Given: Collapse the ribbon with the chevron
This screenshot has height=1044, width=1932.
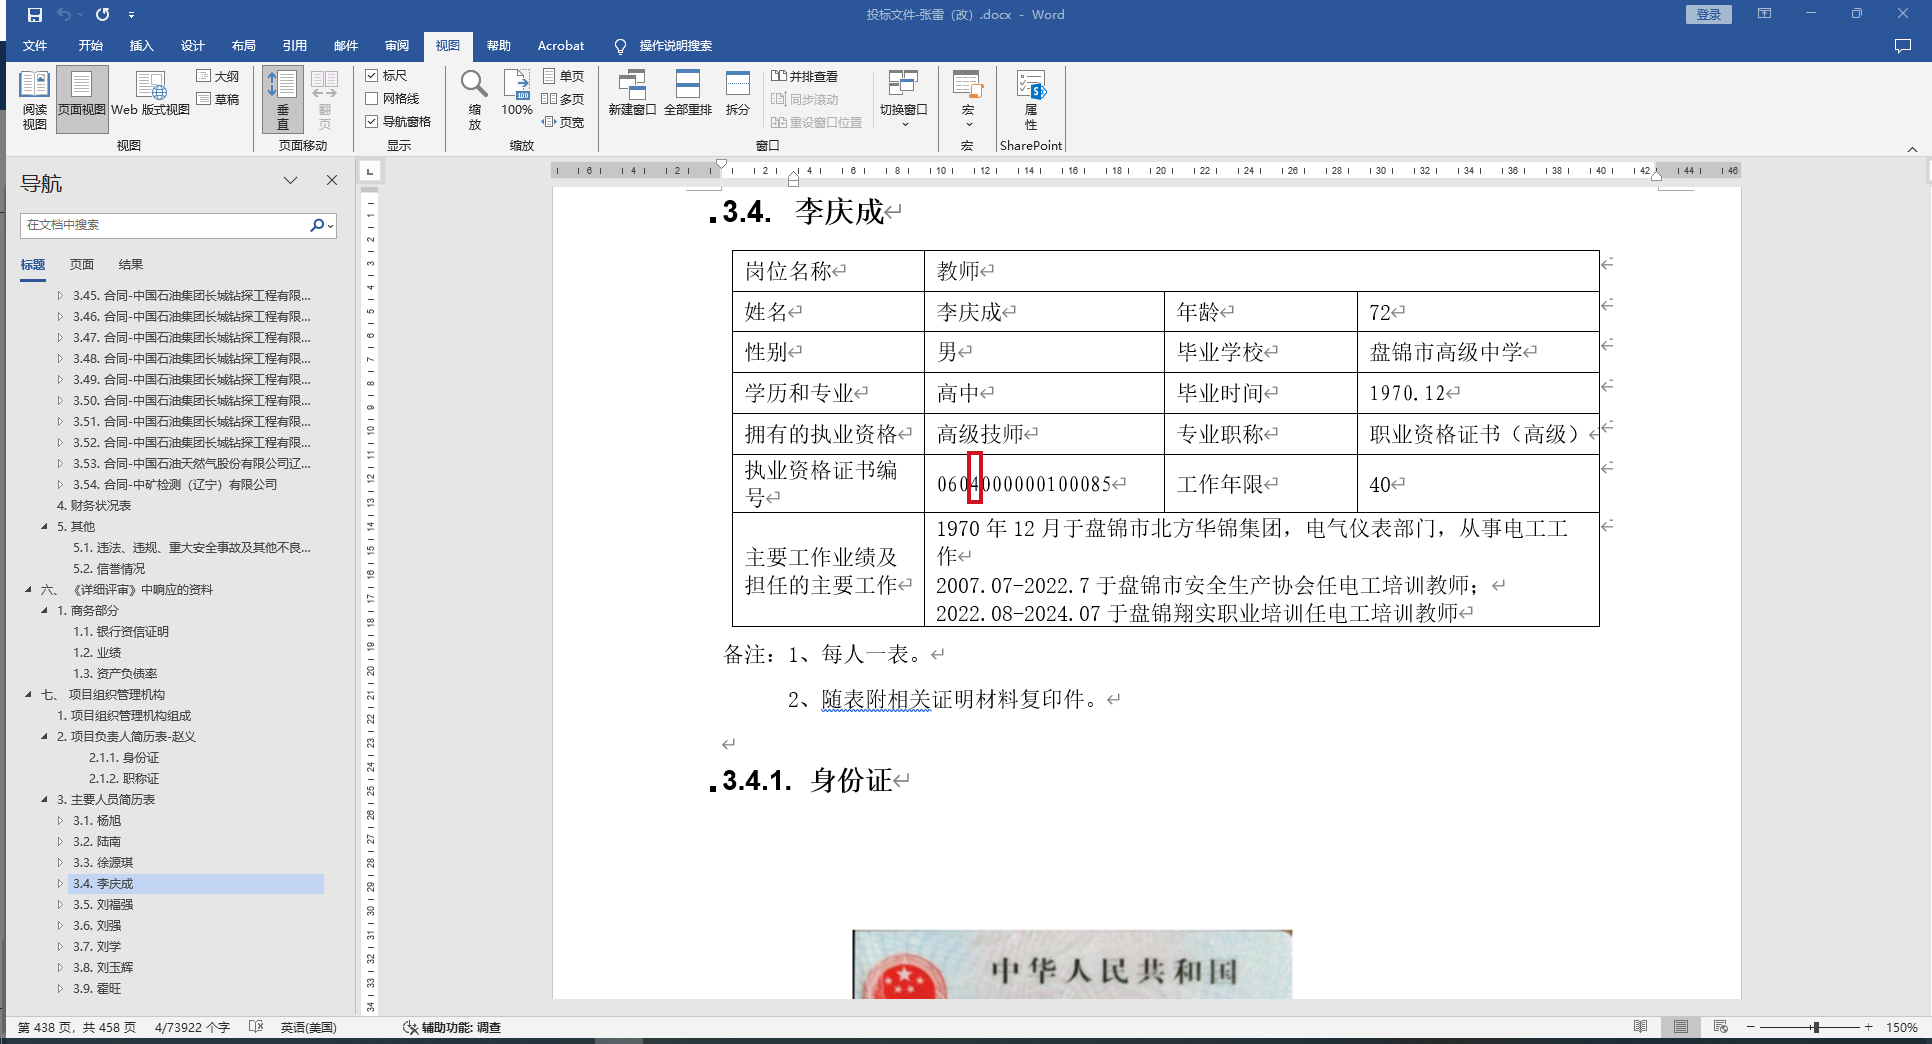Looking at the screenshot, I should click(x=1912, y=149).
